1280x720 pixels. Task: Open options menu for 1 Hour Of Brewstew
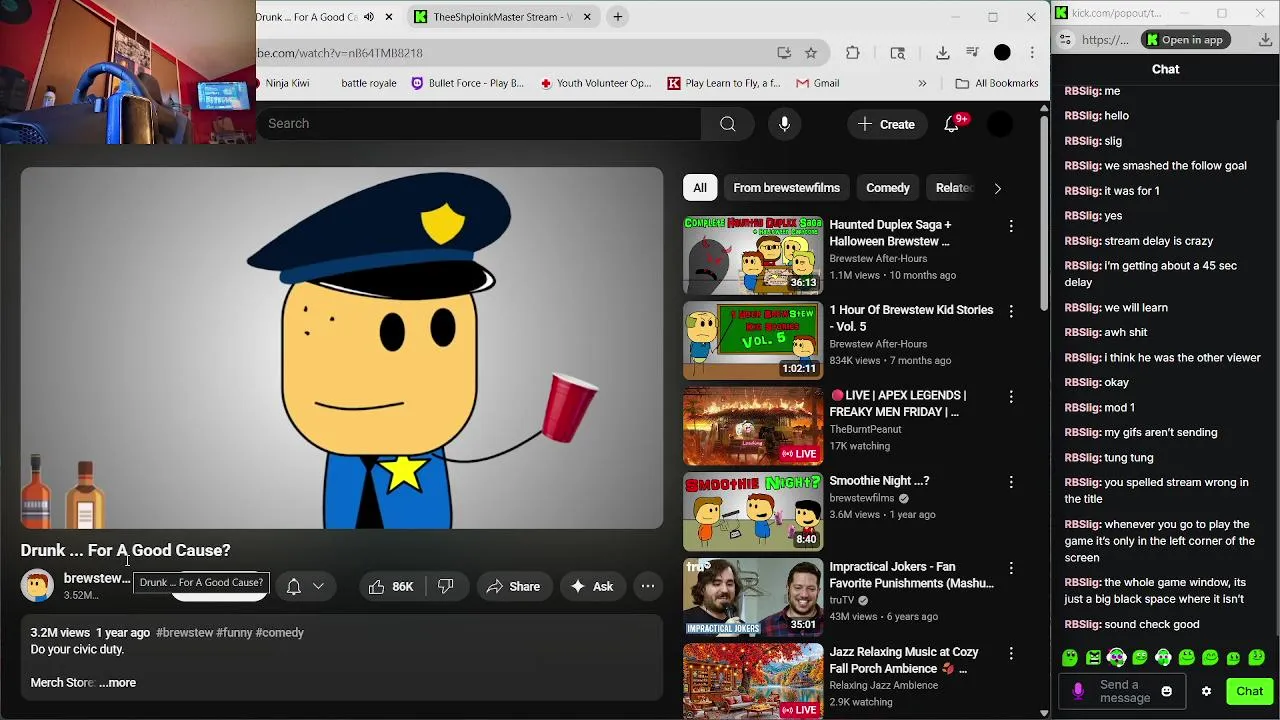(x=1011, y=312)
